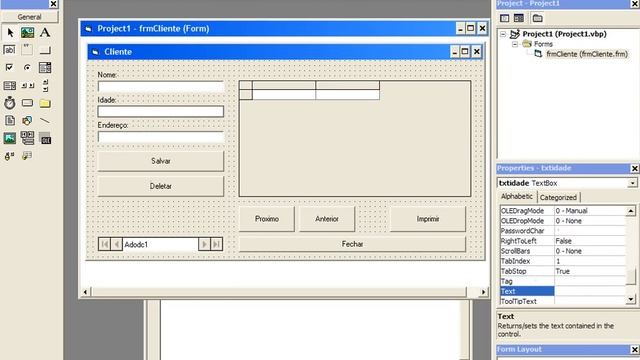Select the Pointer tool in the toolbox
This screenshot has height=360, width=640.
tap(10, 32)
